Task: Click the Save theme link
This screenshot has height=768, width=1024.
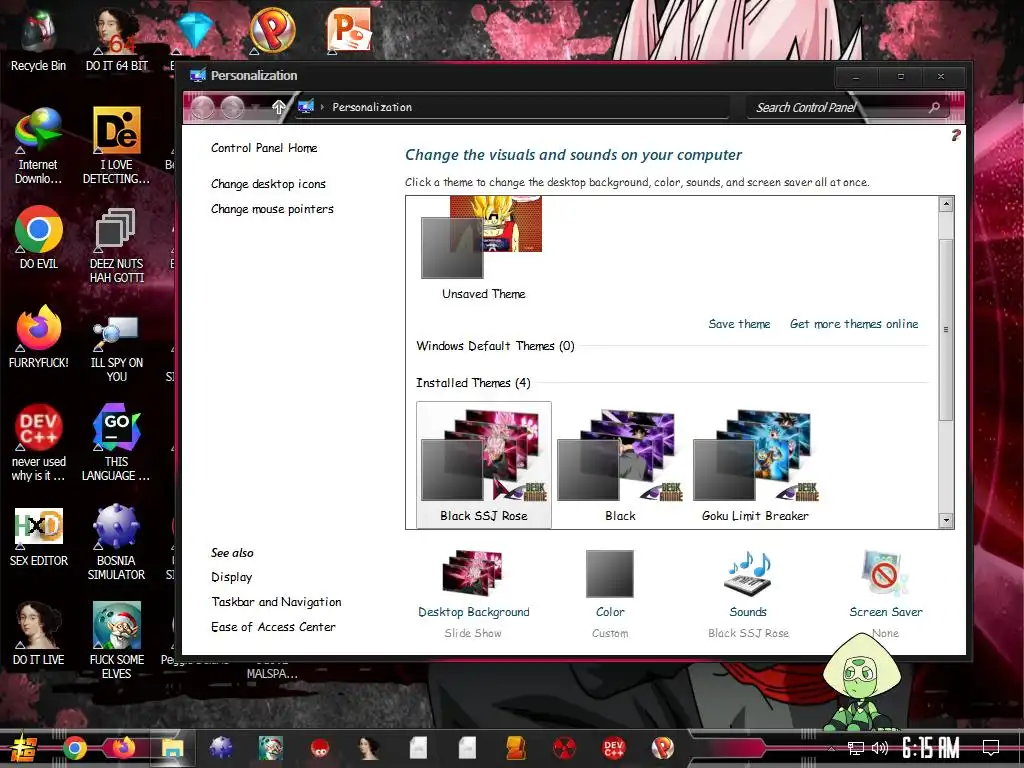Action: [x=739, y=324]
